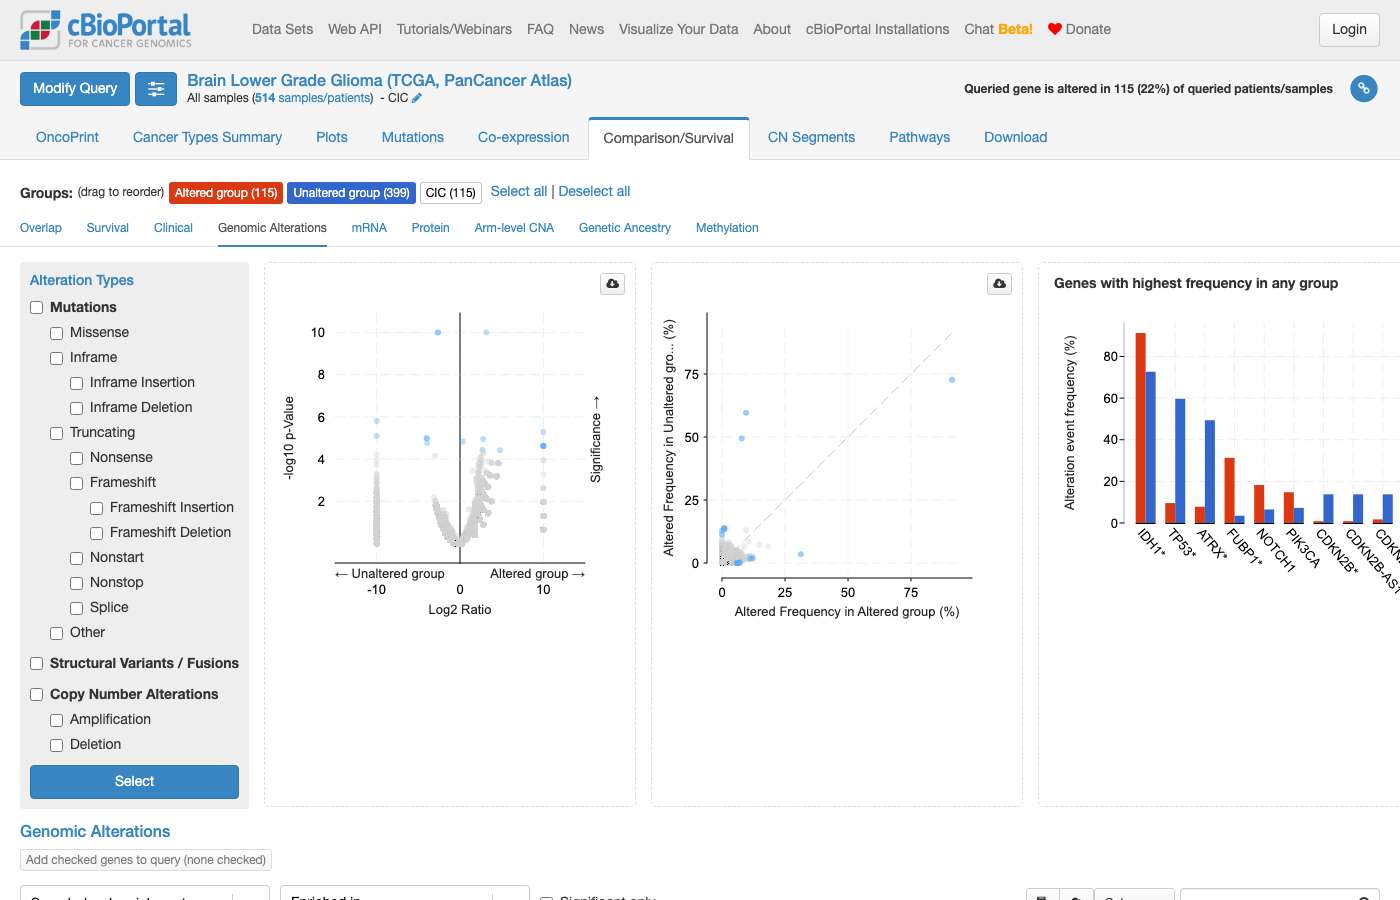Toggle the blue Unaltered group (399) chip
The width and height of the screenshot is (1400, 900).
pos(351,193)
